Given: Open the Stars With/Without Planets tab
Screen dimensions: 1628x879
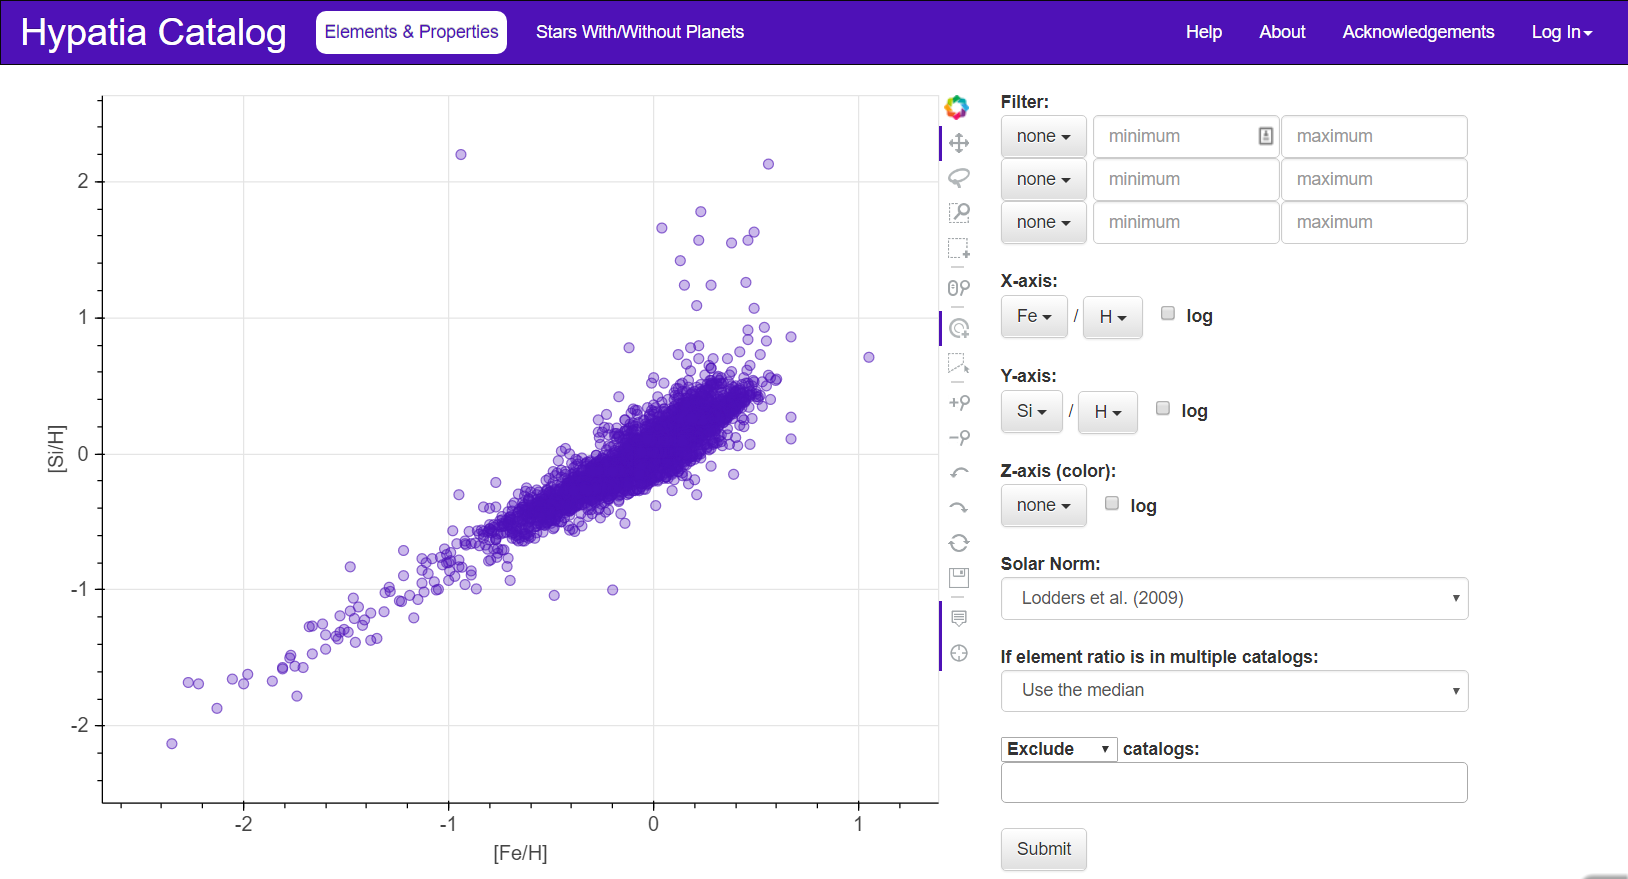Looking at the screenshot, I should (640, 32).
